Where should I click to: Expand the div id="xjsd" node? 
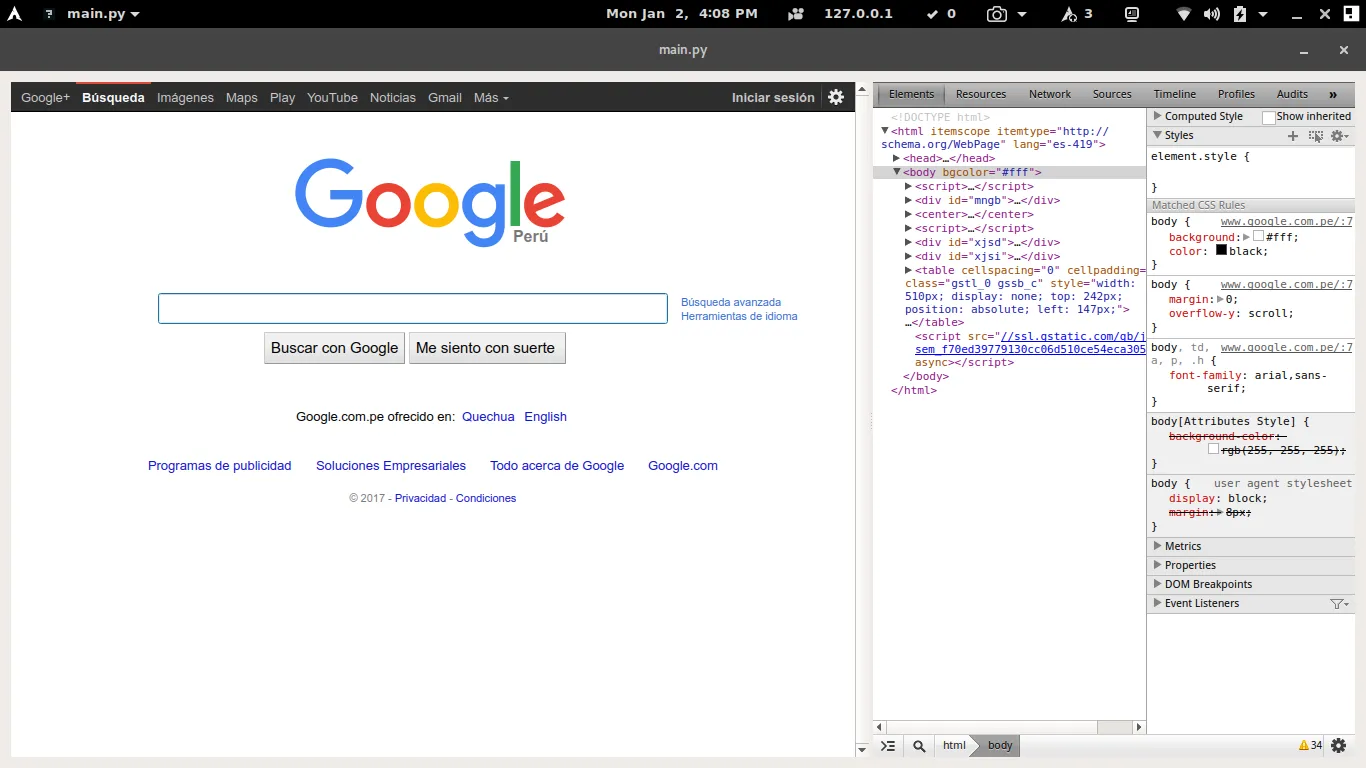(909, 242)
